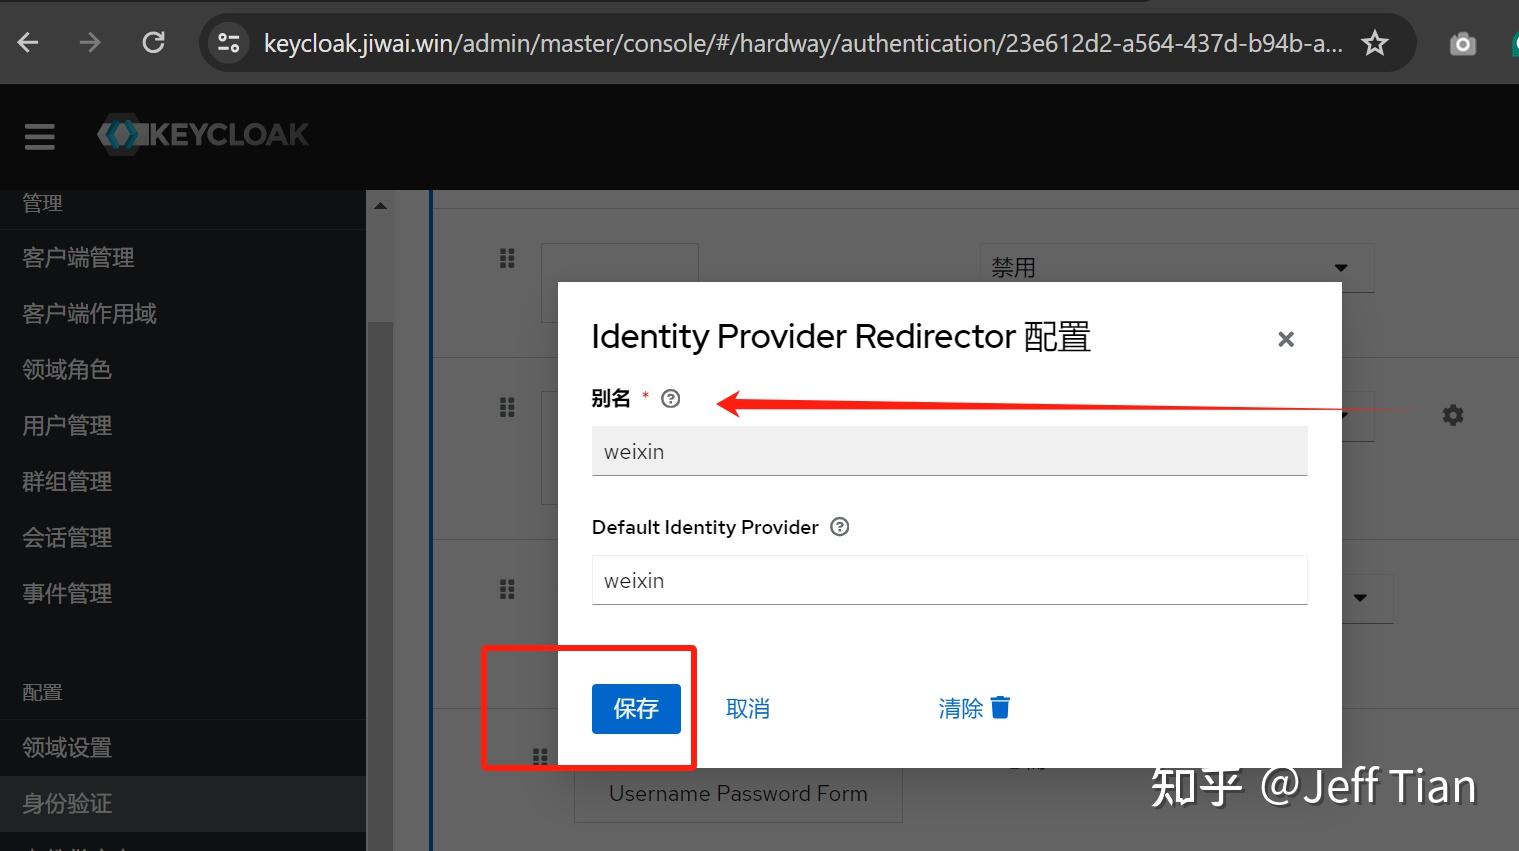Click the Keycloak logo icon

coord(122,134)
